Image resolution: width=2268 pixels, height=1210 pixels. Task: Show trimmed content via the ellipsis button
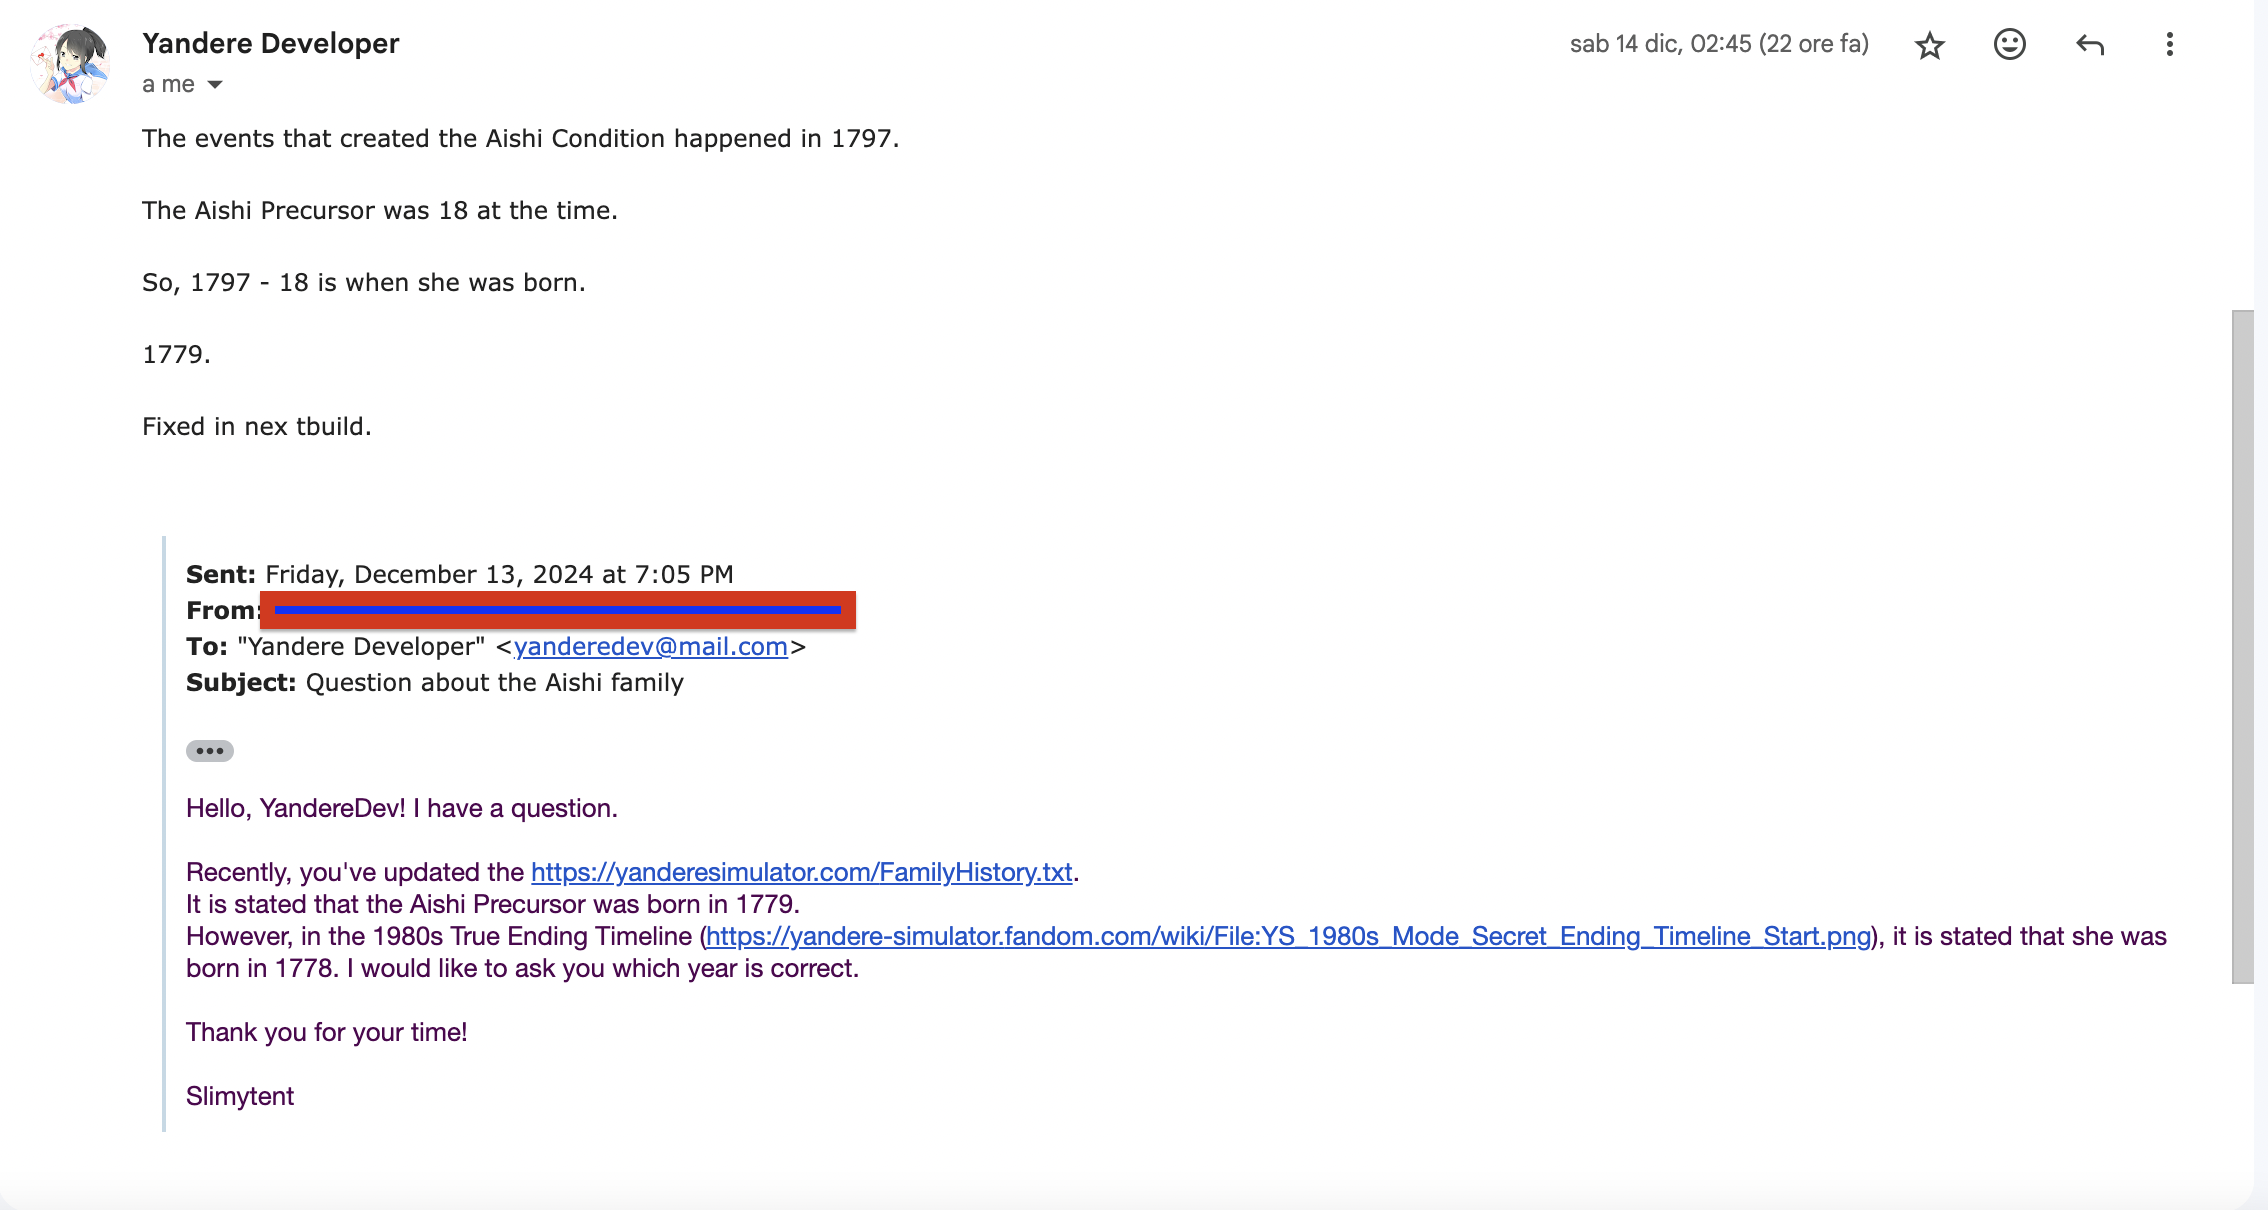(209, 751)
